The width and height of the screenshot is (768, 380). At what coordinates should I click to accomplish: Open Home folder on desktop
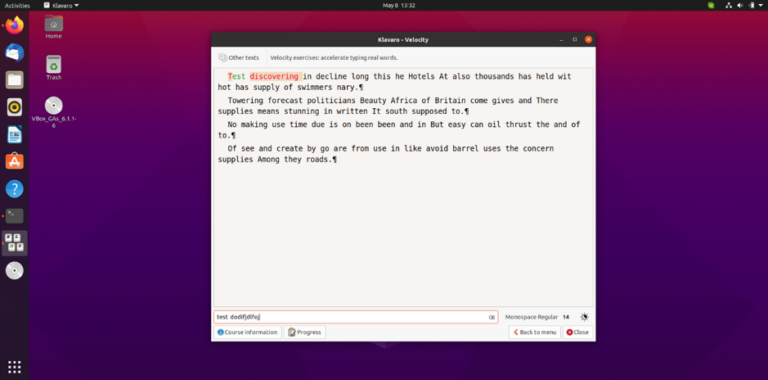tap(53, 27)
